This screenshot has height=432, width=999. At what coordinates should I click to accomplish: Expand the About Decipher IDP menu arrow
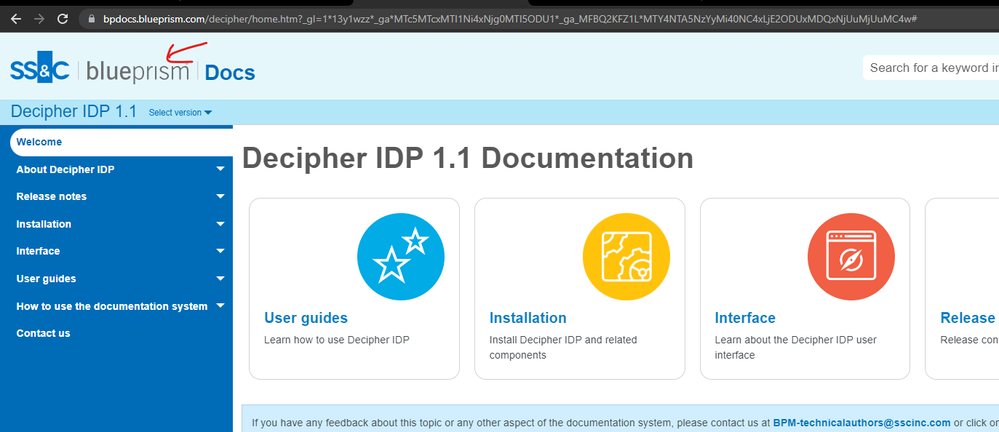click(220, 169)
